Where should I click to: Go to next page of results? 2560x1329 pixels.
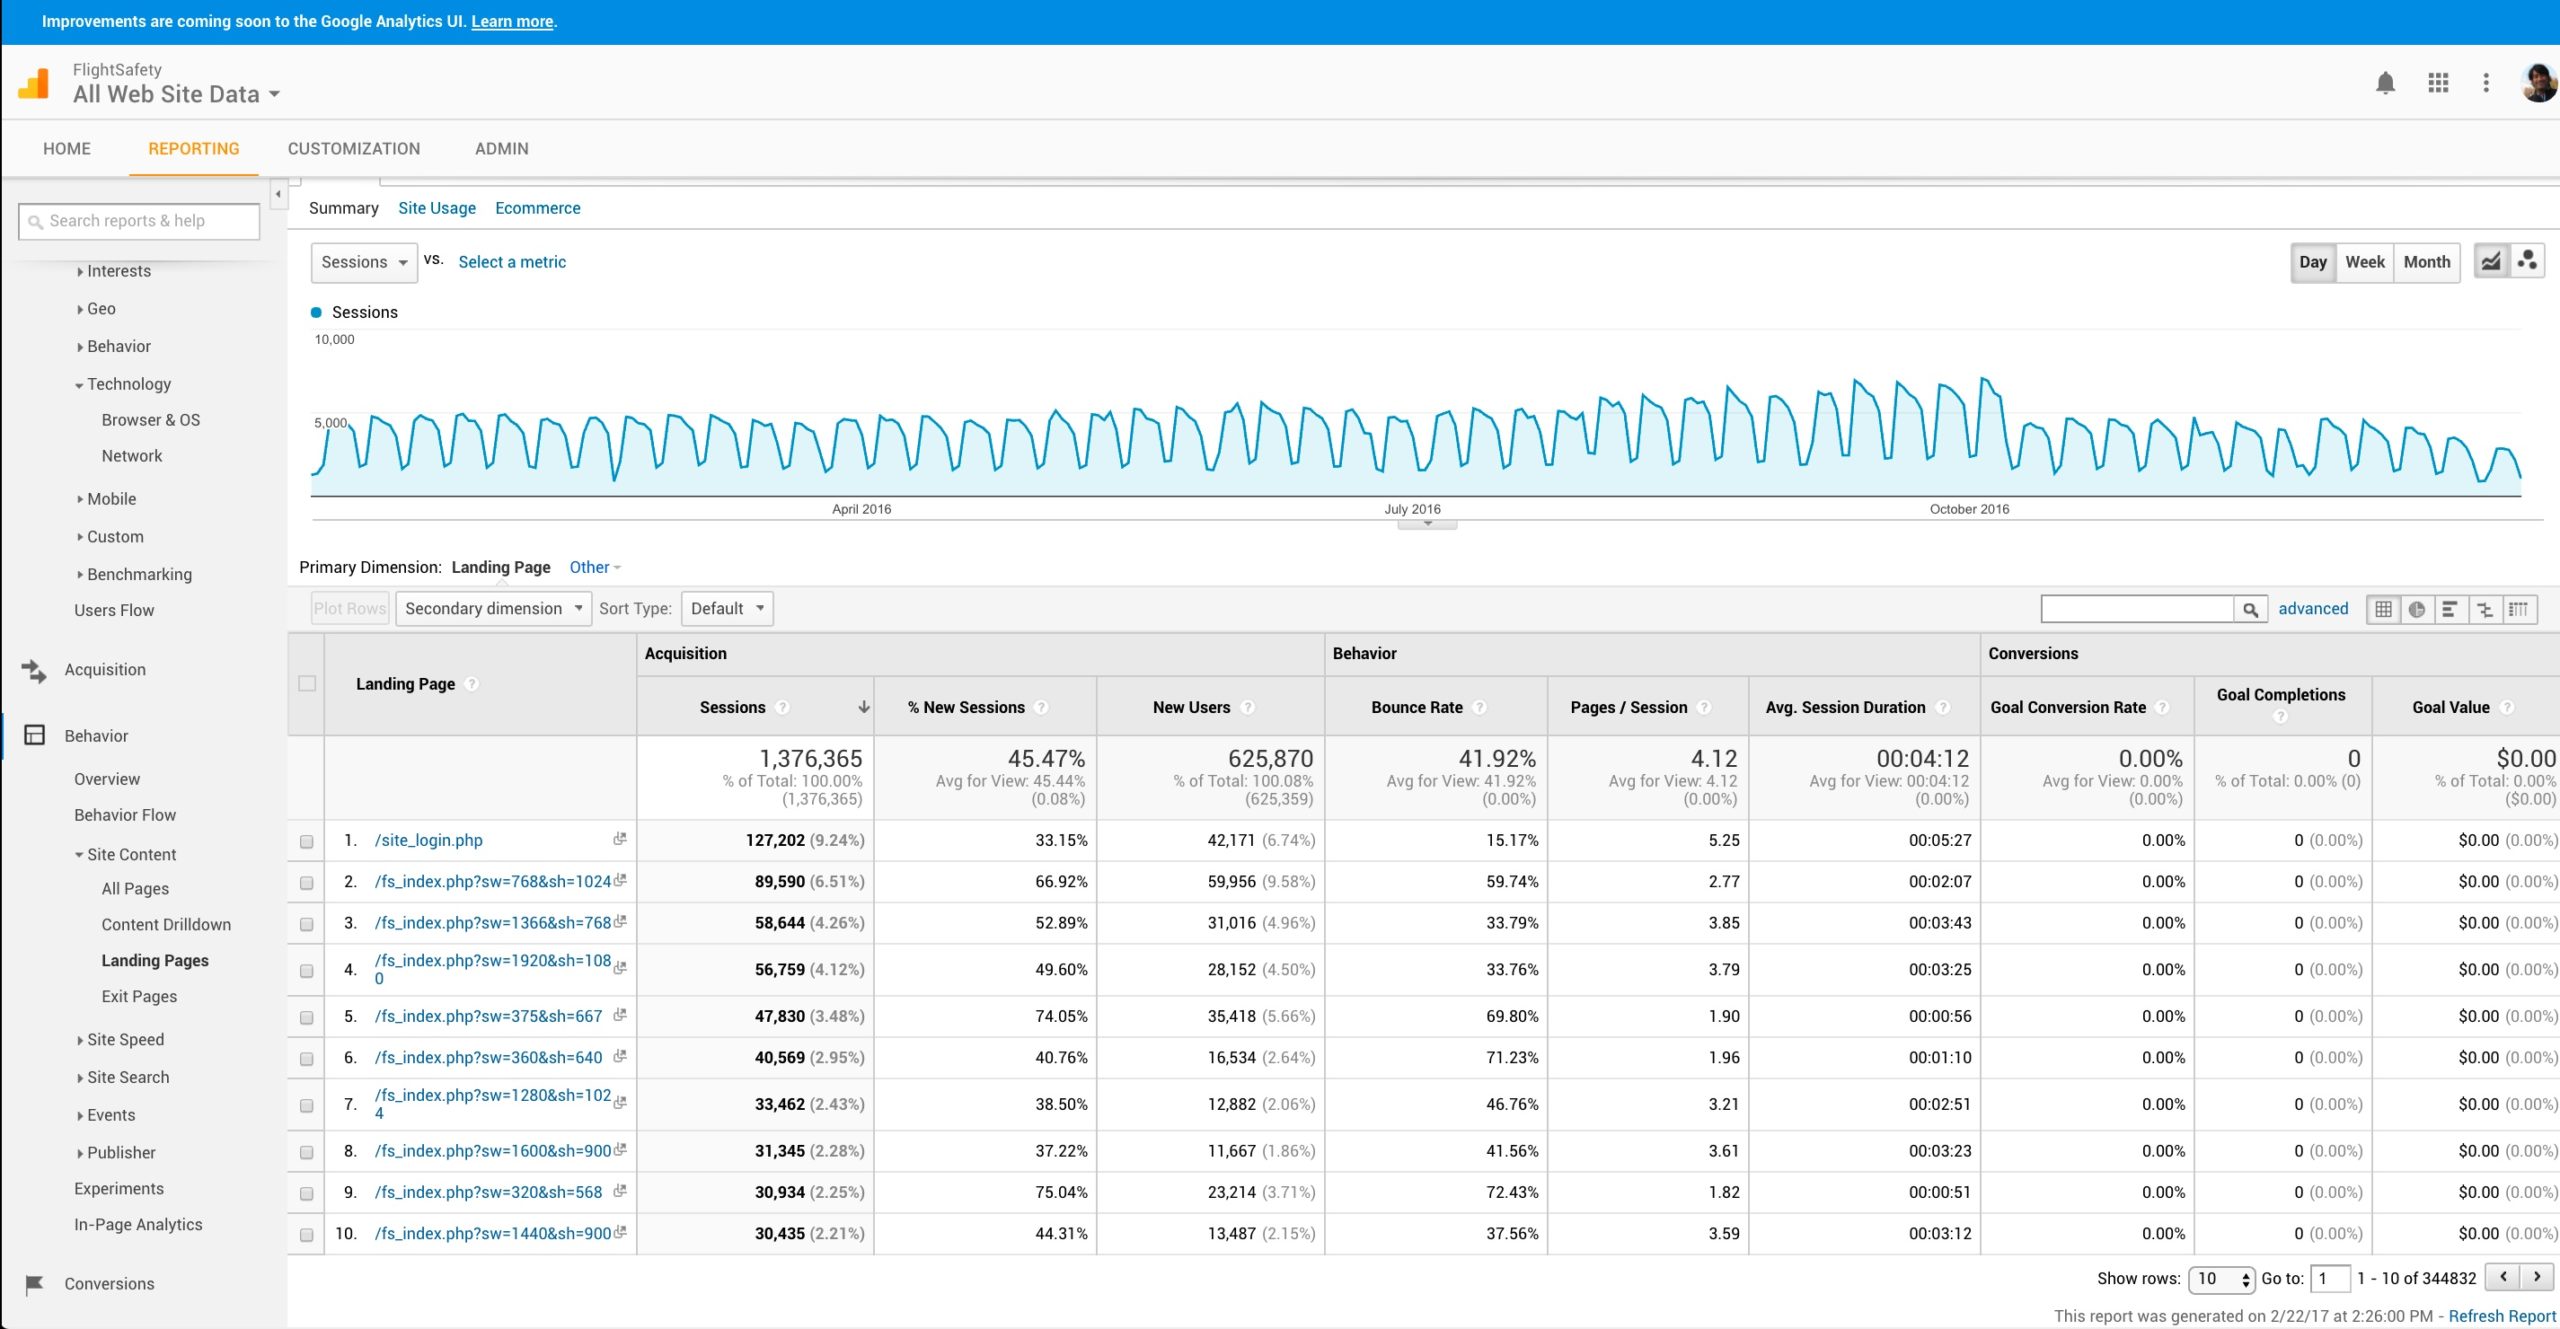coord(2537,1277)
